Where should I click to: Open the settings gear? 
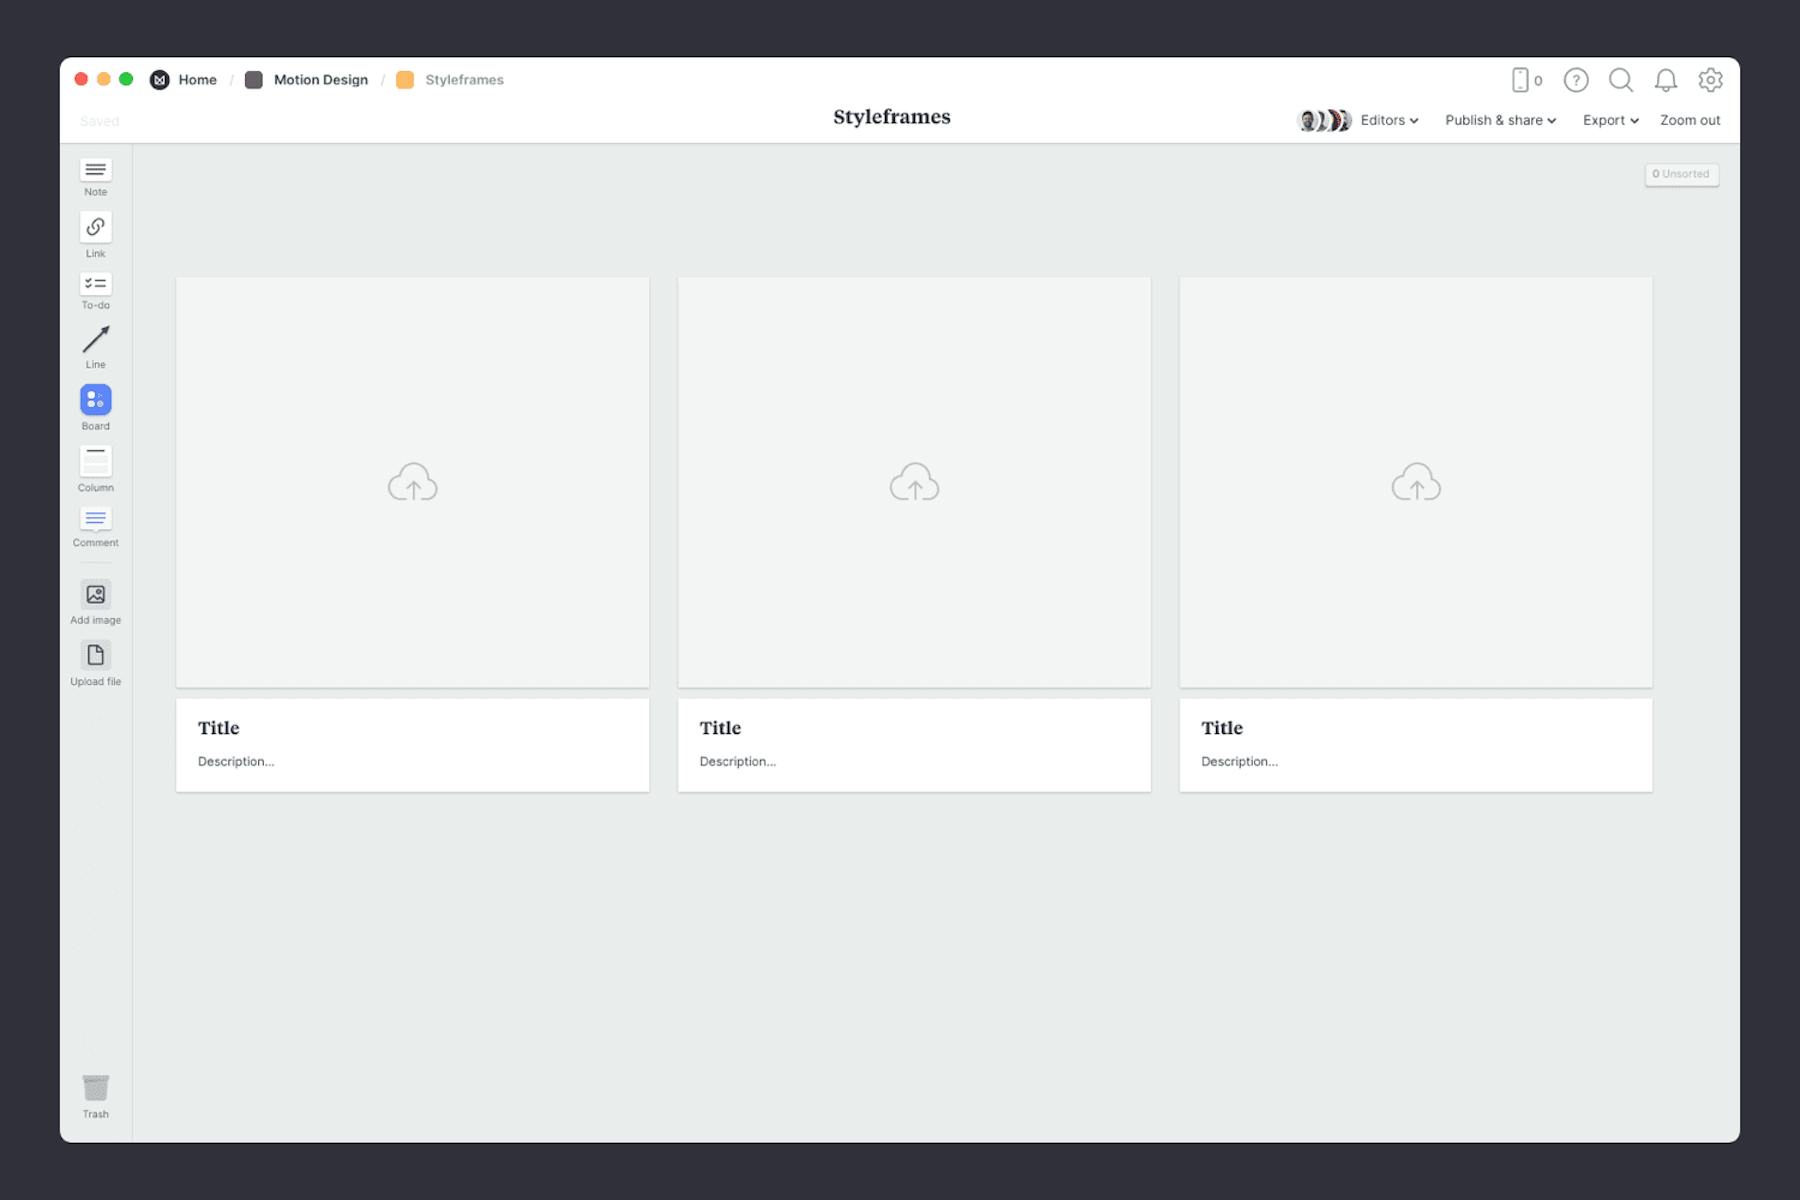pos(1711,80)
